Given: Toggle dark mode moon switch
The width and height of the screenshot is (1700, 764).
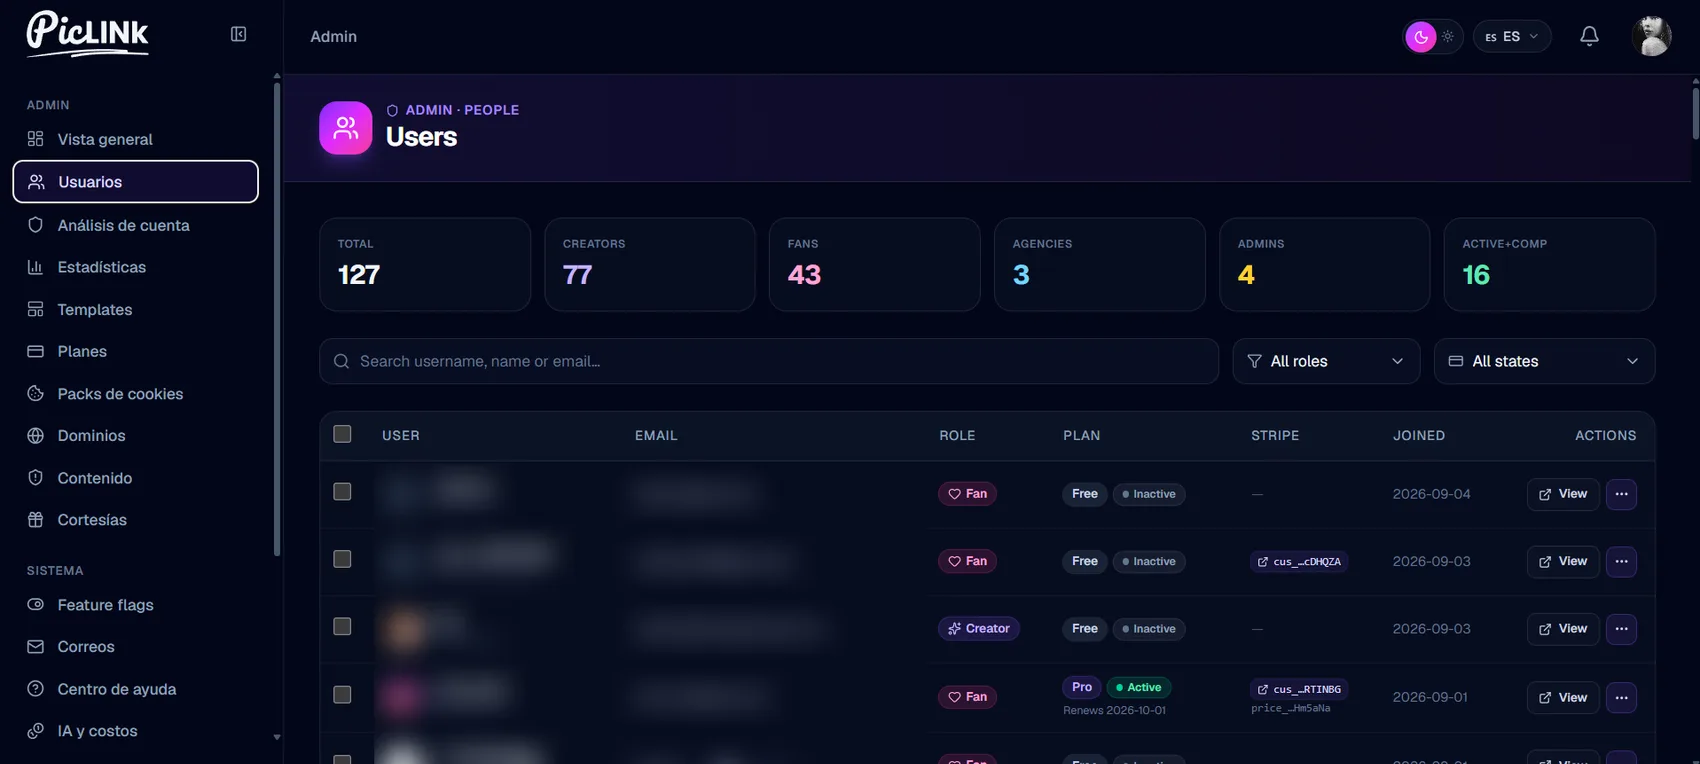Looking at the screenshot, I should coord(1420,36).
